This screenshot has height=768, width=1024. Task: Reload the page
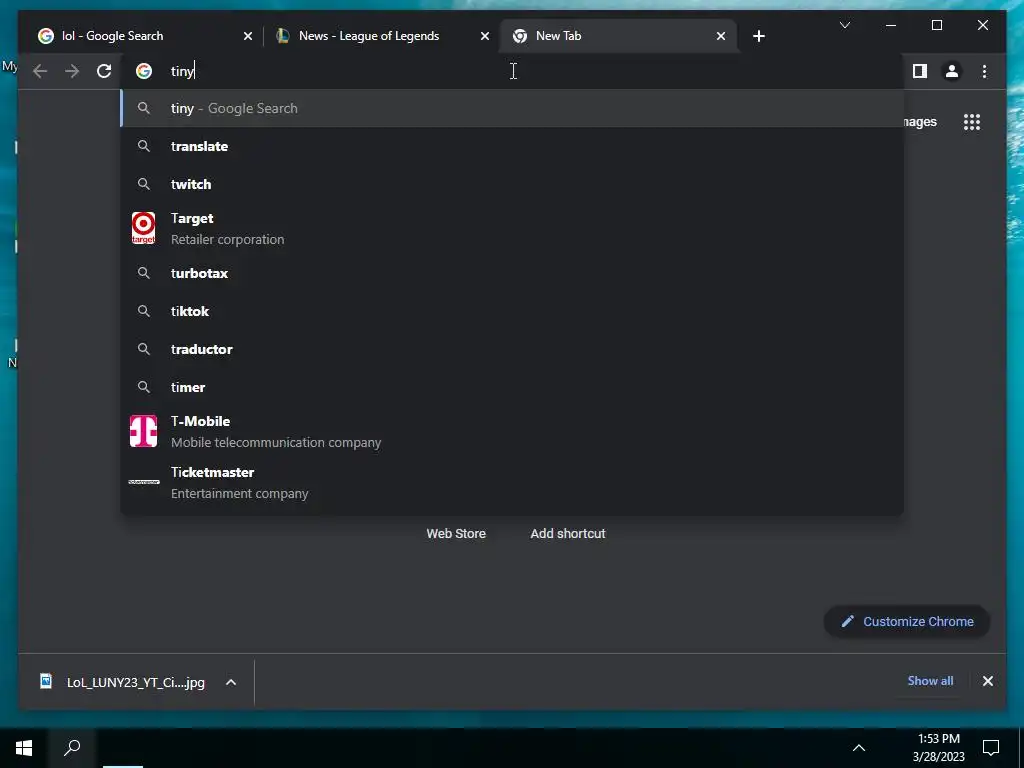click(104, 71)
